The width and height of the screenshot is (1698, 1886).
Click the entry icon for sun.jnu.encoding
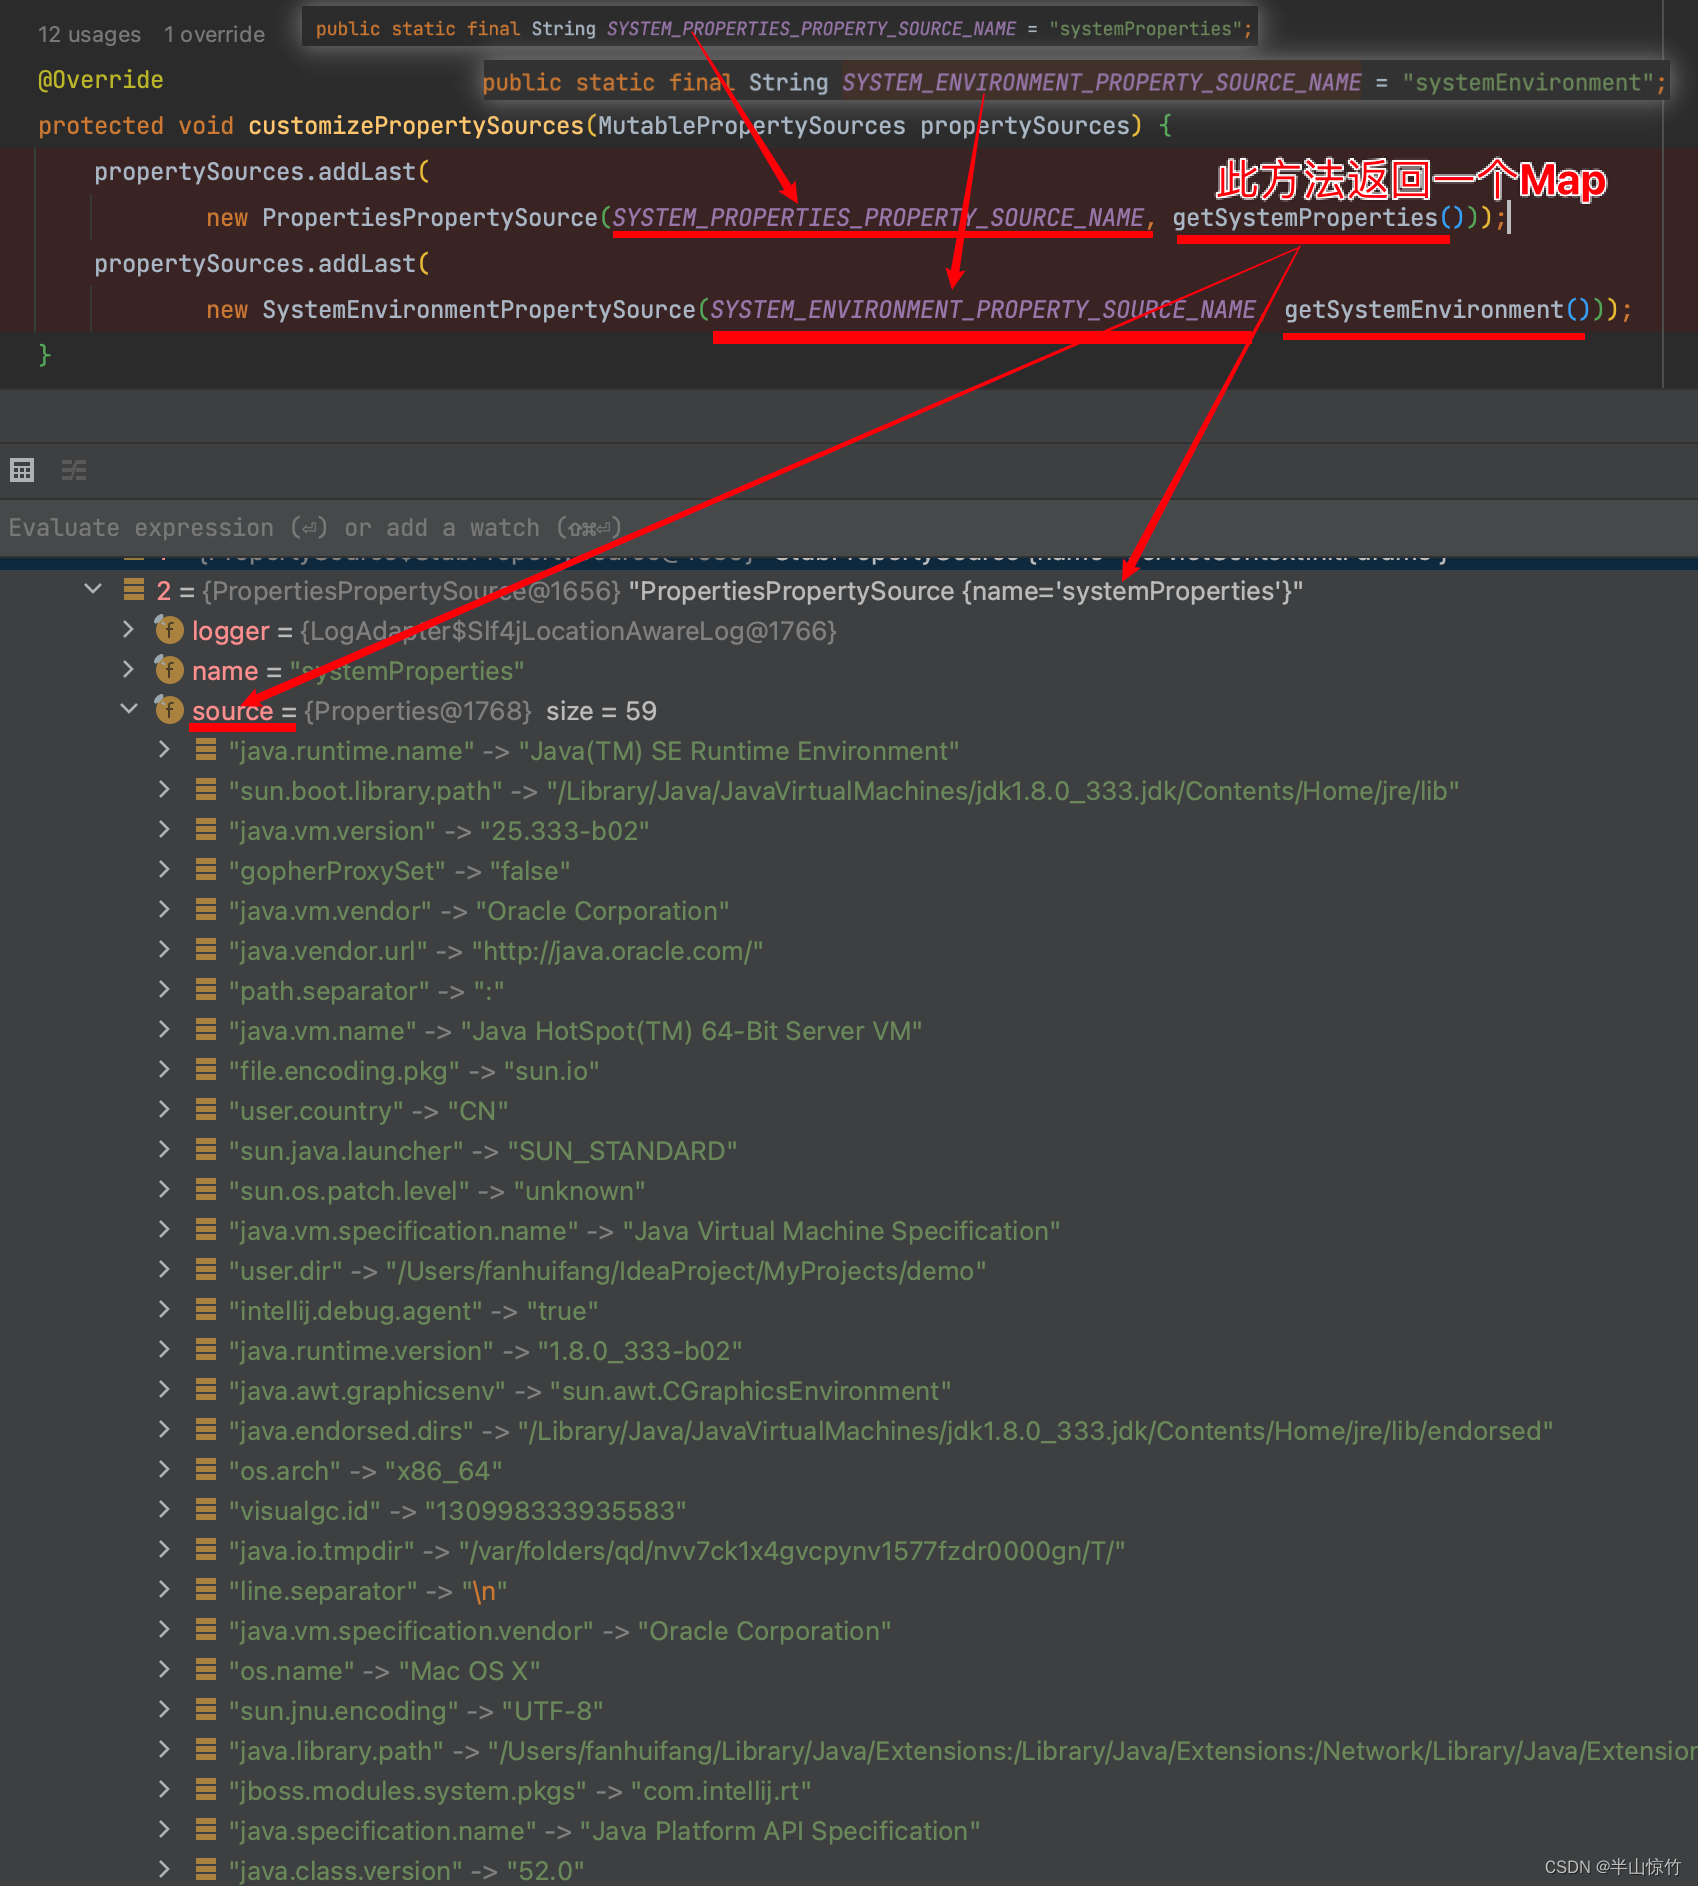coord(206,1710)
